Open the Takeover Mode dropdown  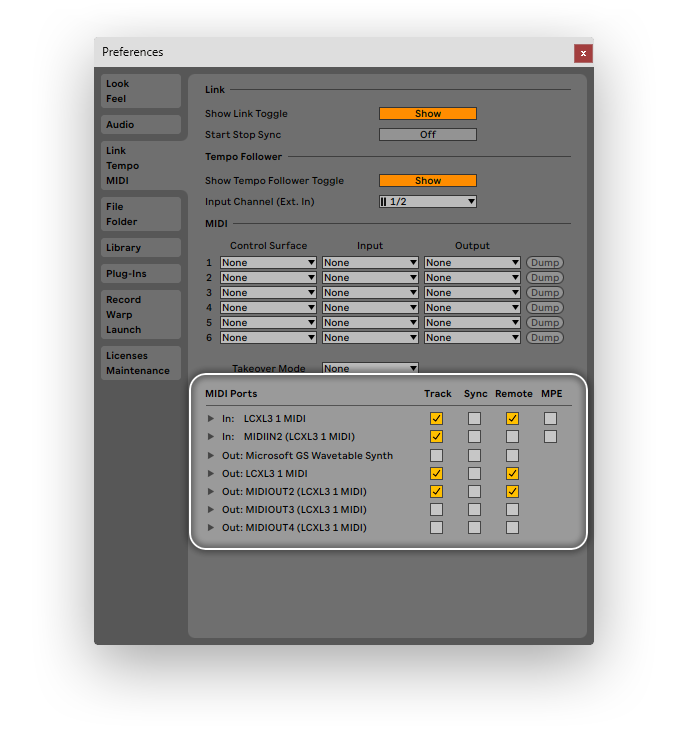[370, 368]
